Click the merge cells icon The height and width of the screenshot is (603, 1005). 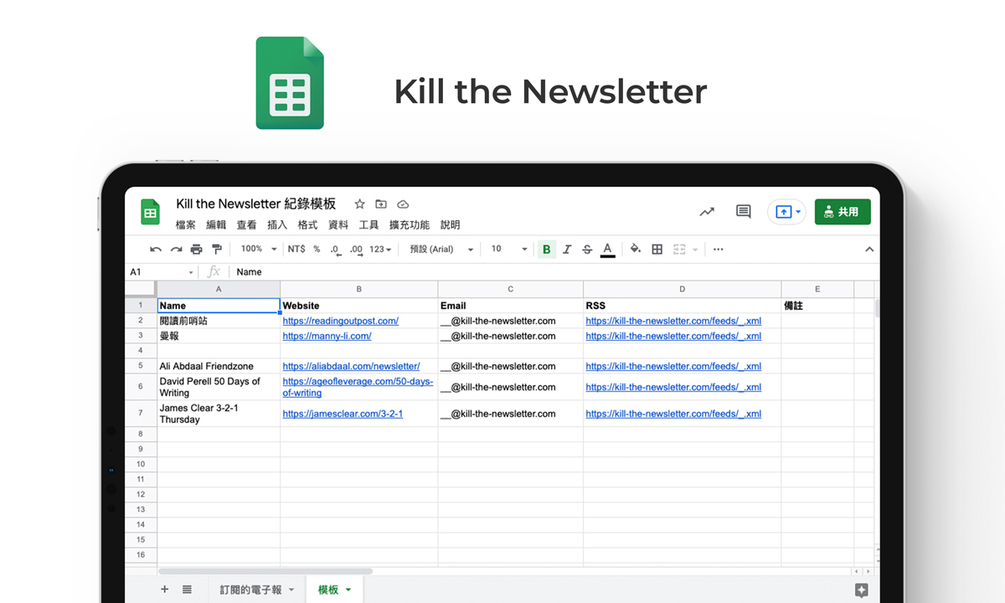pos(679,249)
